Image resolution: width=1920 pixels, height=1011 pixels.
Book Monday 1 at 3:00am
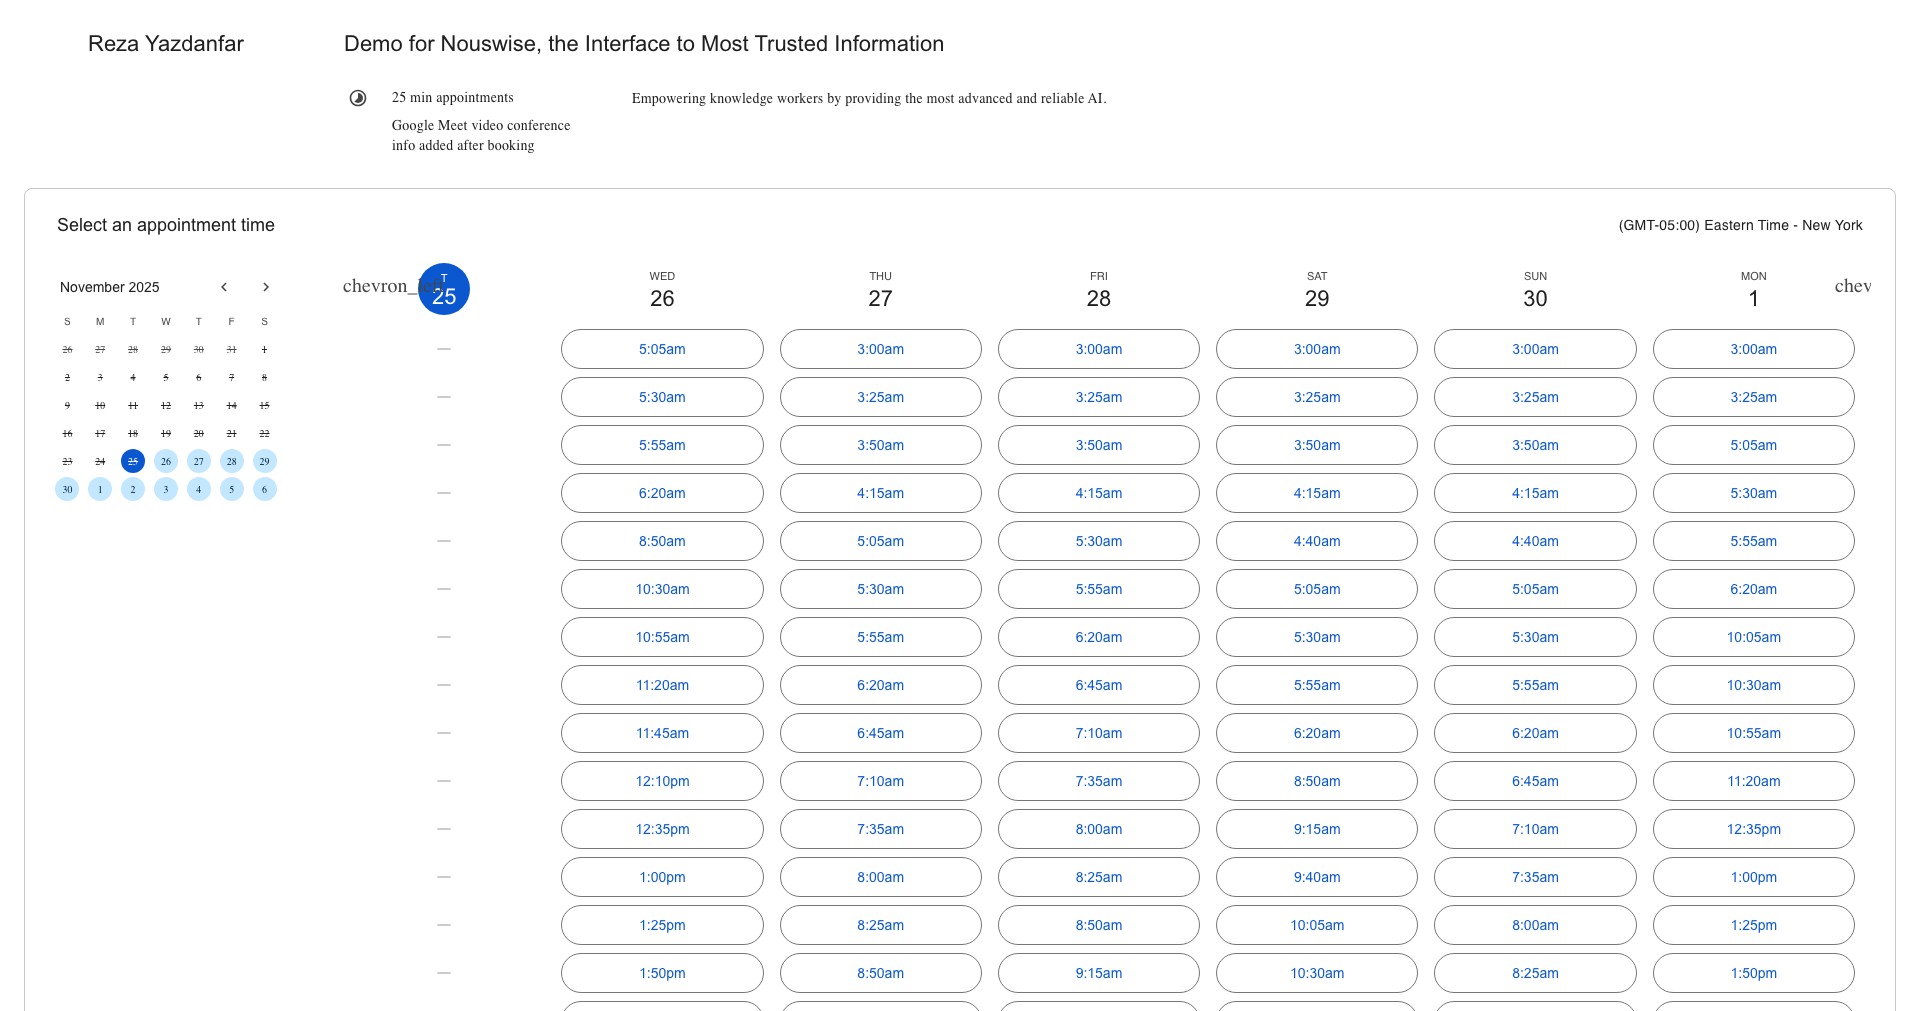1754,349
